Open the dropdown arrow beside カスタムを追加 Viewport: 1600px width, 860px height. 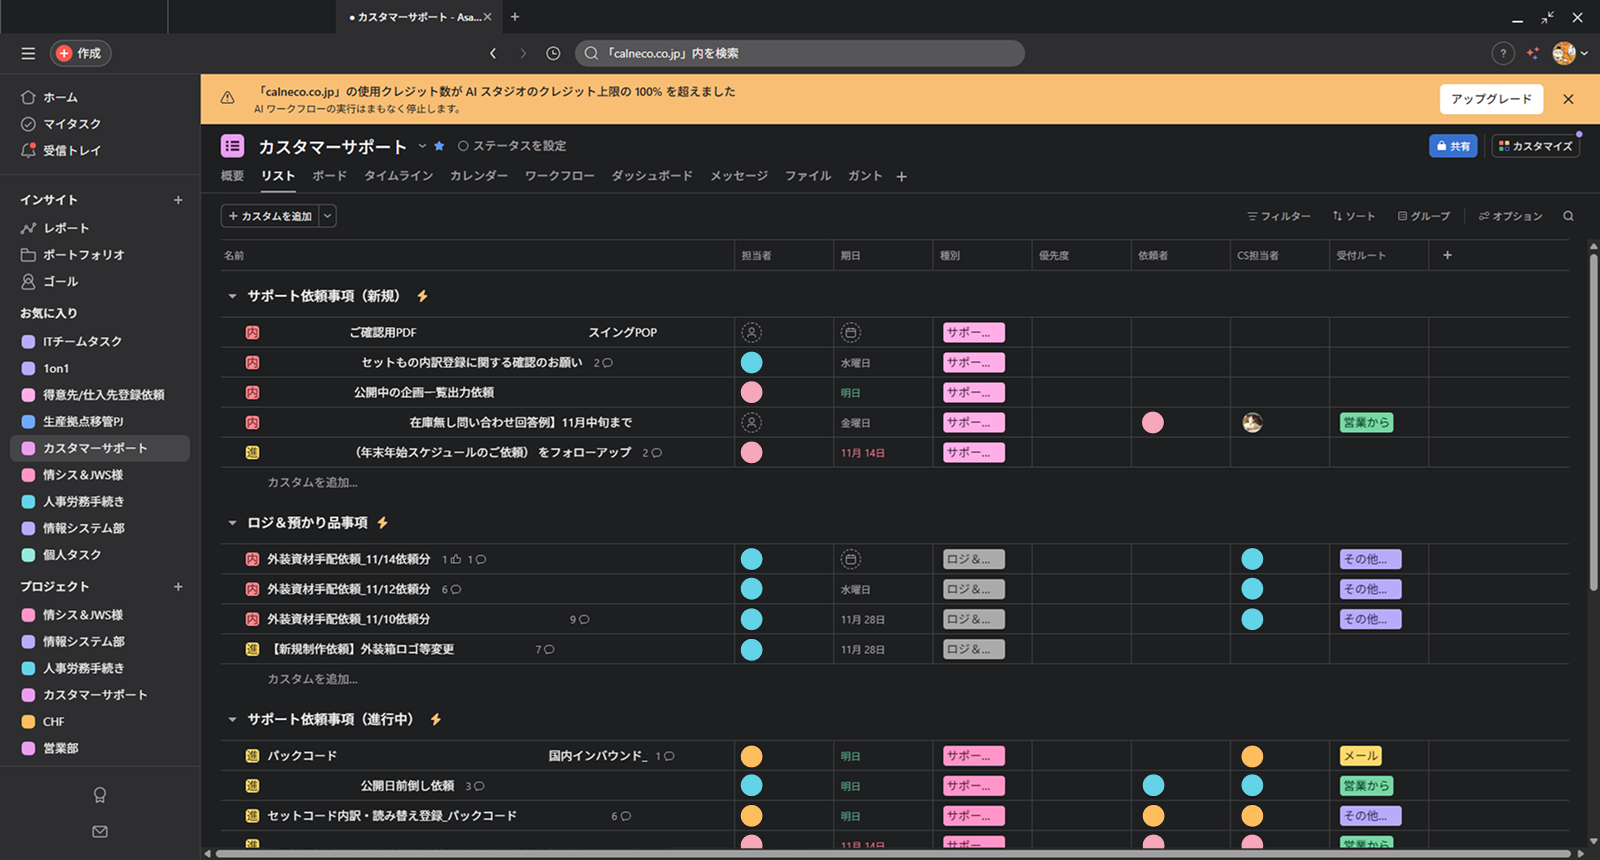(x=328, y=216)
